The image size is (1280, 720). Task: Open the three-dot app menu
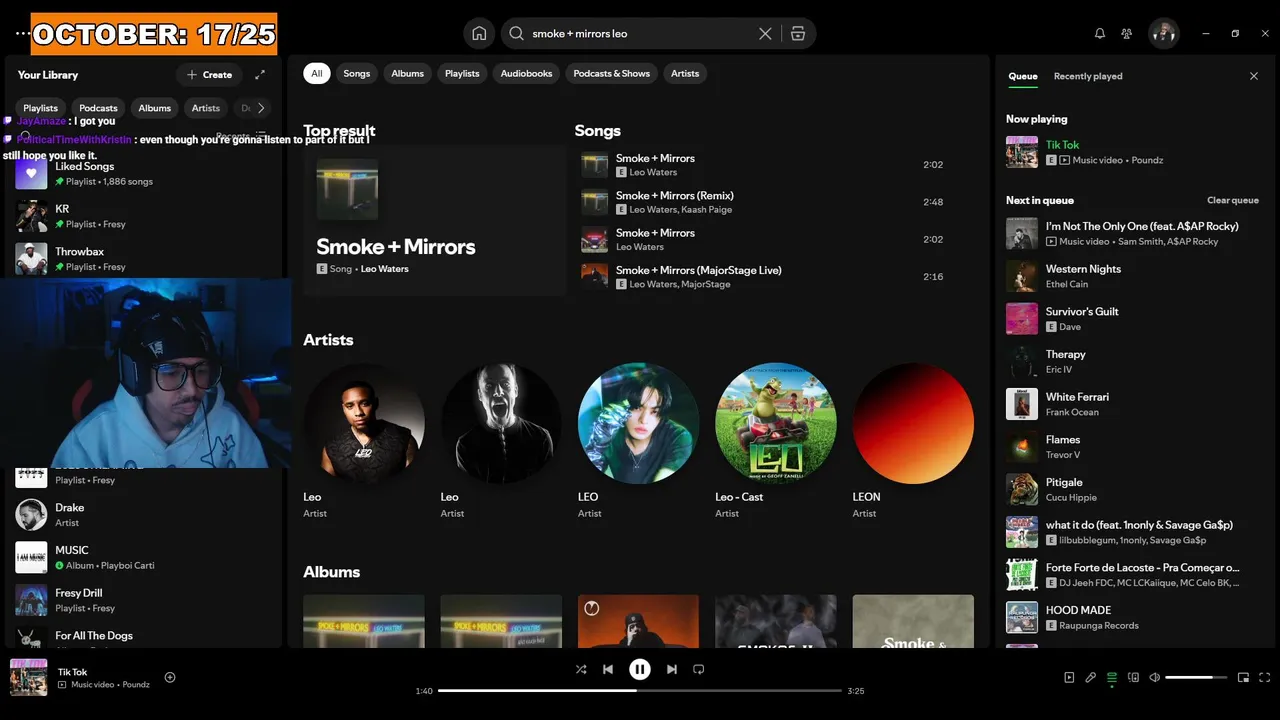point(22,33)
